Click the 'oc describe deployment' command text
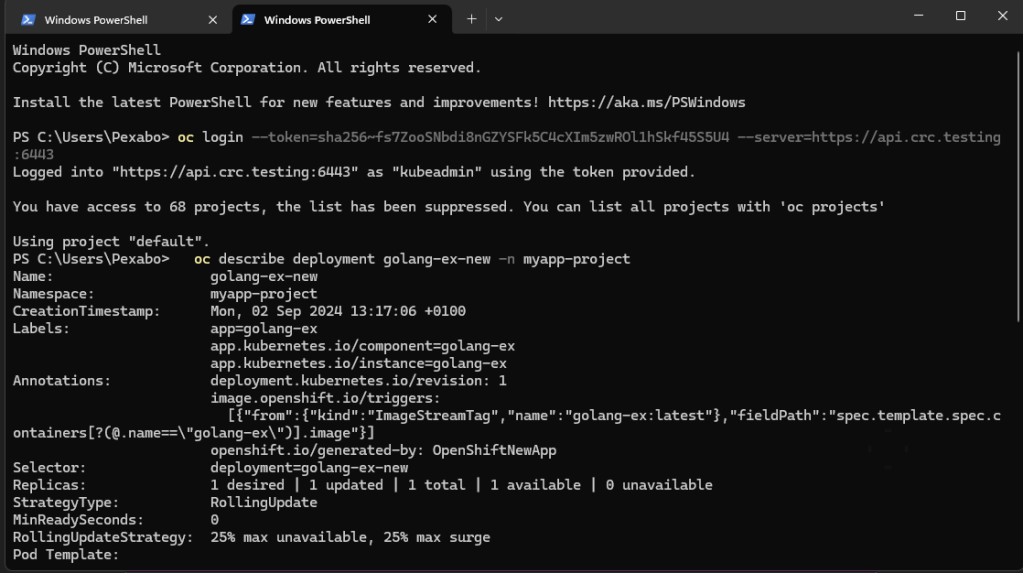The image size is (1023, 573). pyautogui.click(x=284, y=259)
